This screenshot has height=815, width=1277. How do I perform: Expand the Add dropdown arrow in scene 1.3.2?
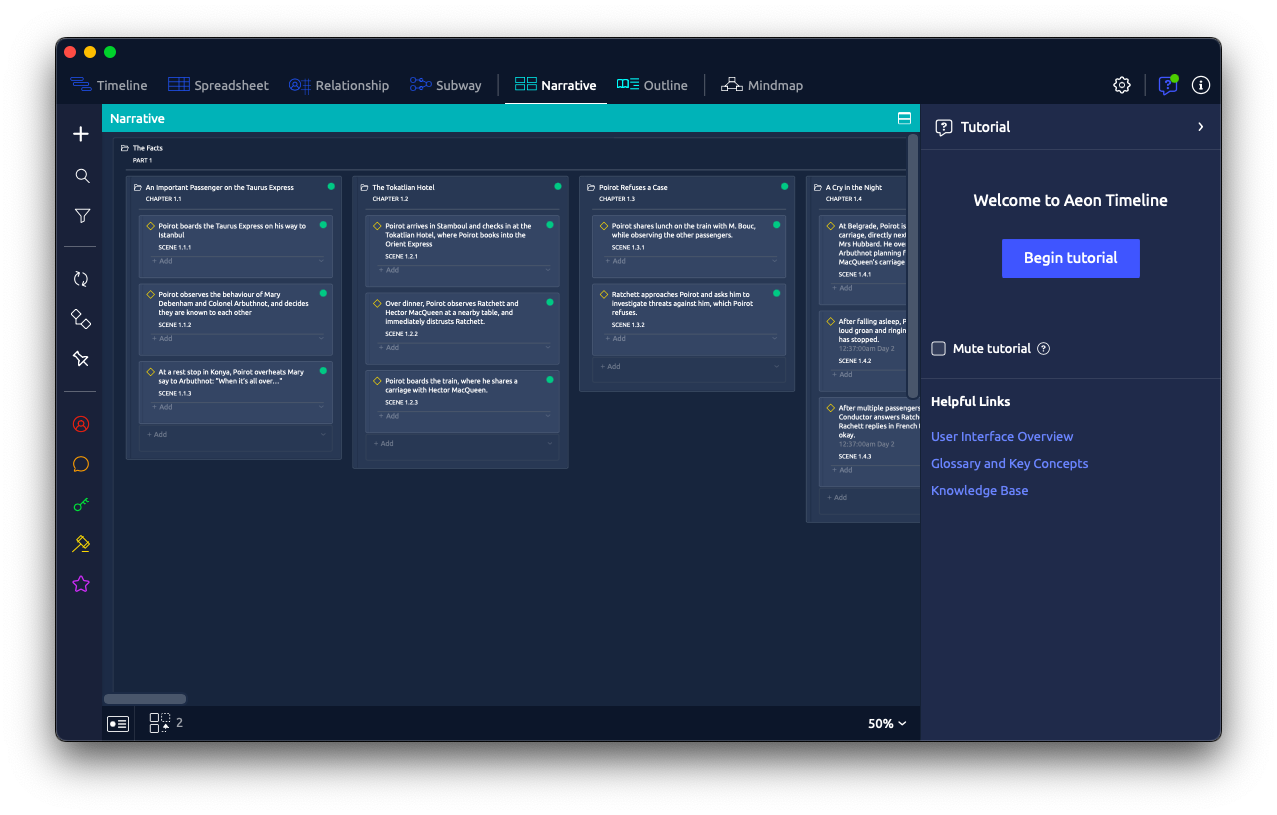tap(775, 339)
